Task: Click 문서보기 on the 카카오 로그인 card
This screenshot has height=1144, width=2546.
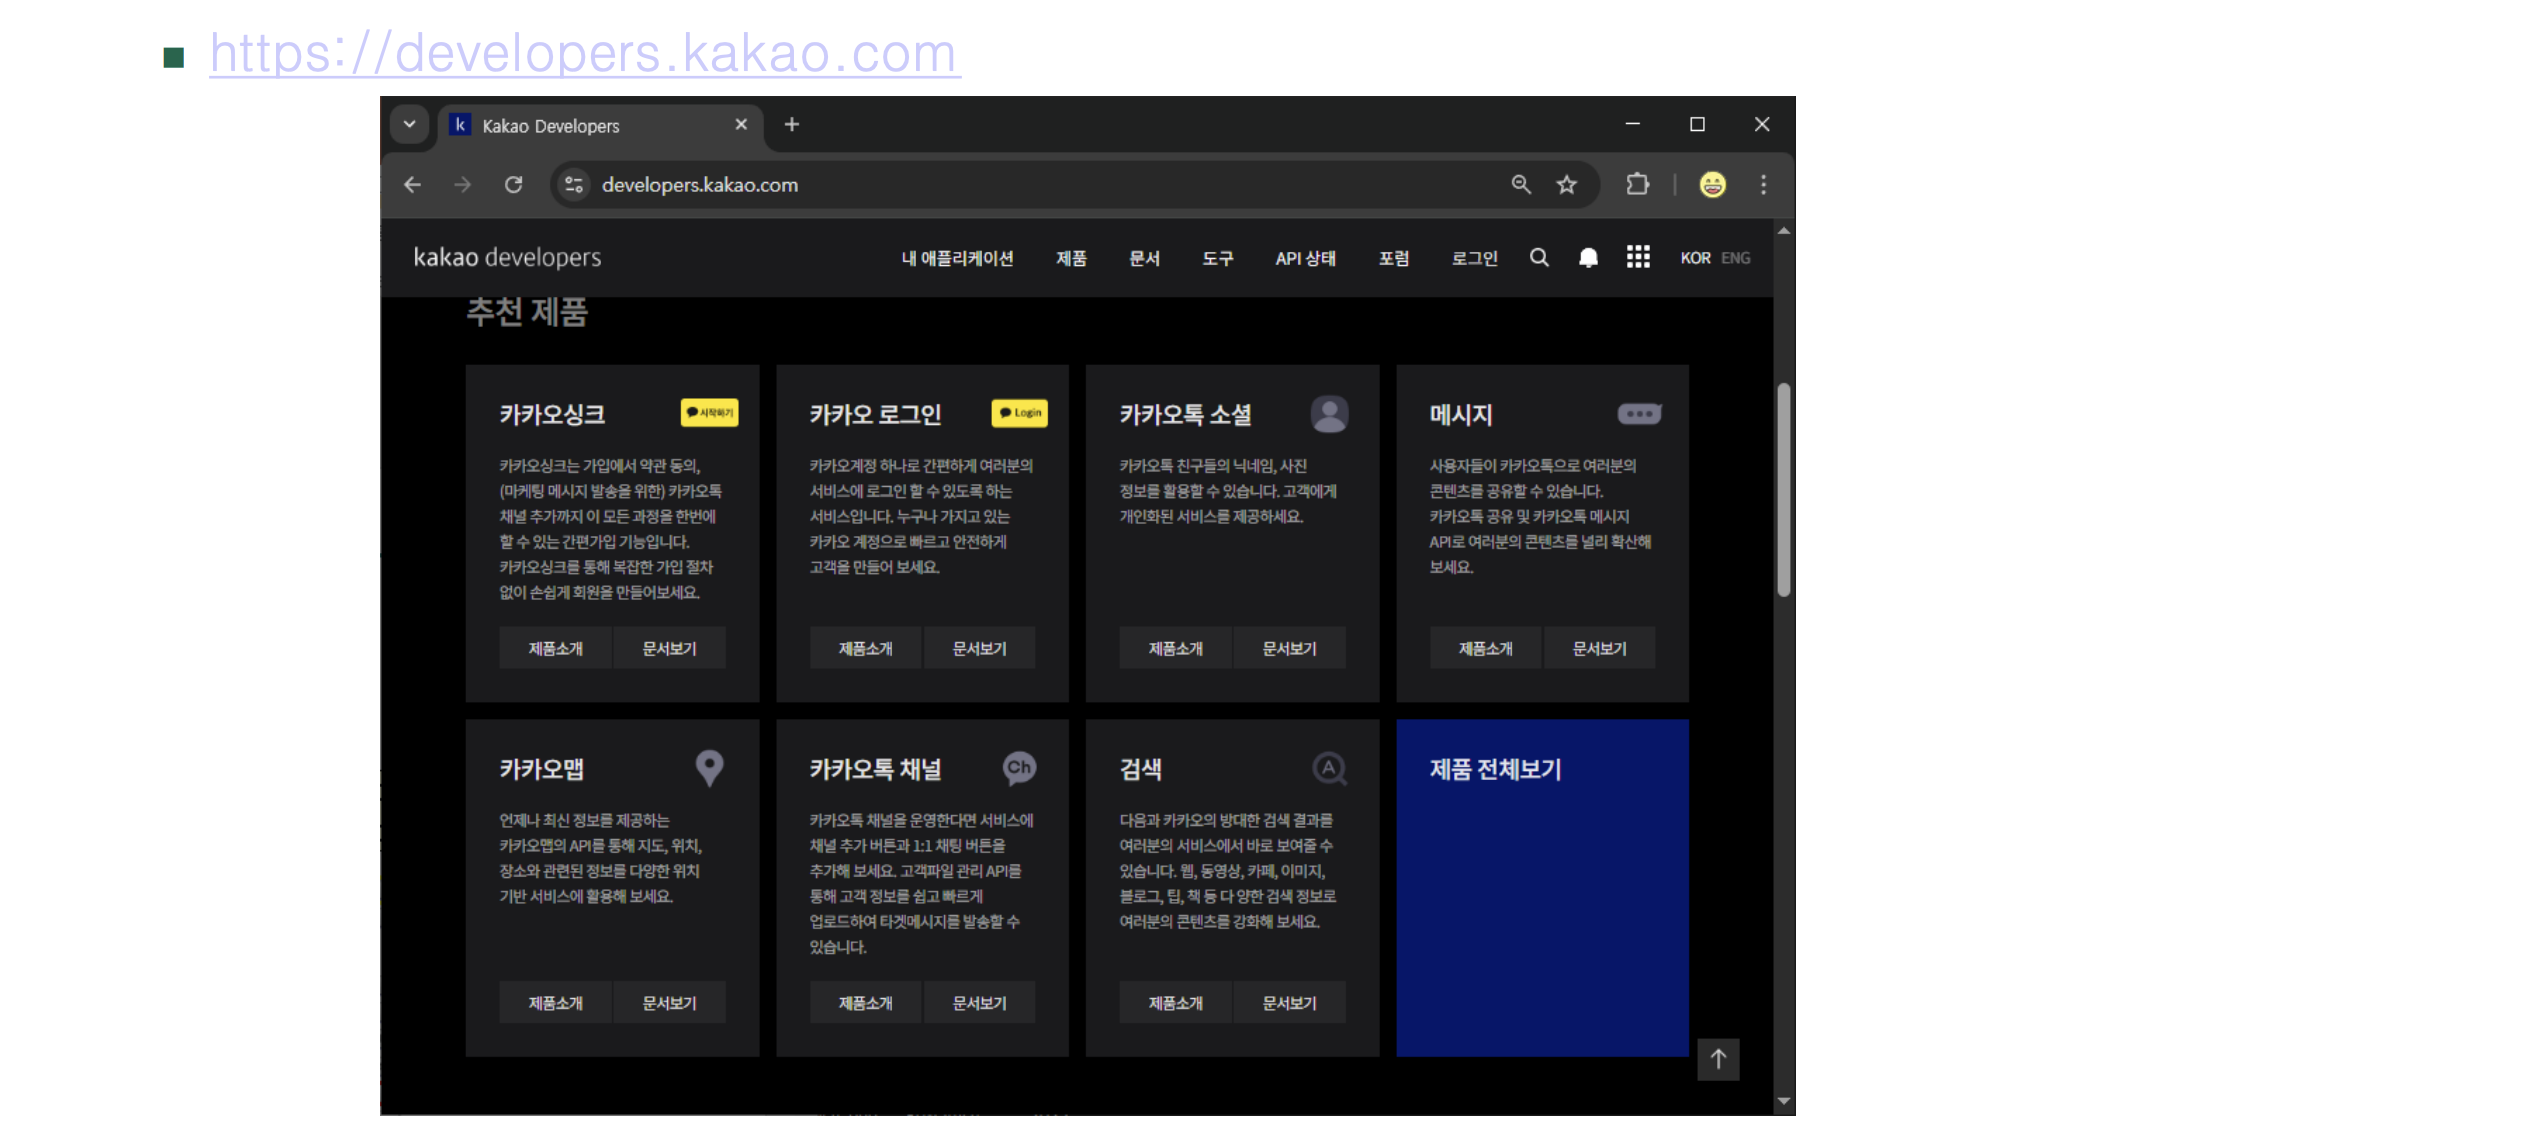Action: 979,648
